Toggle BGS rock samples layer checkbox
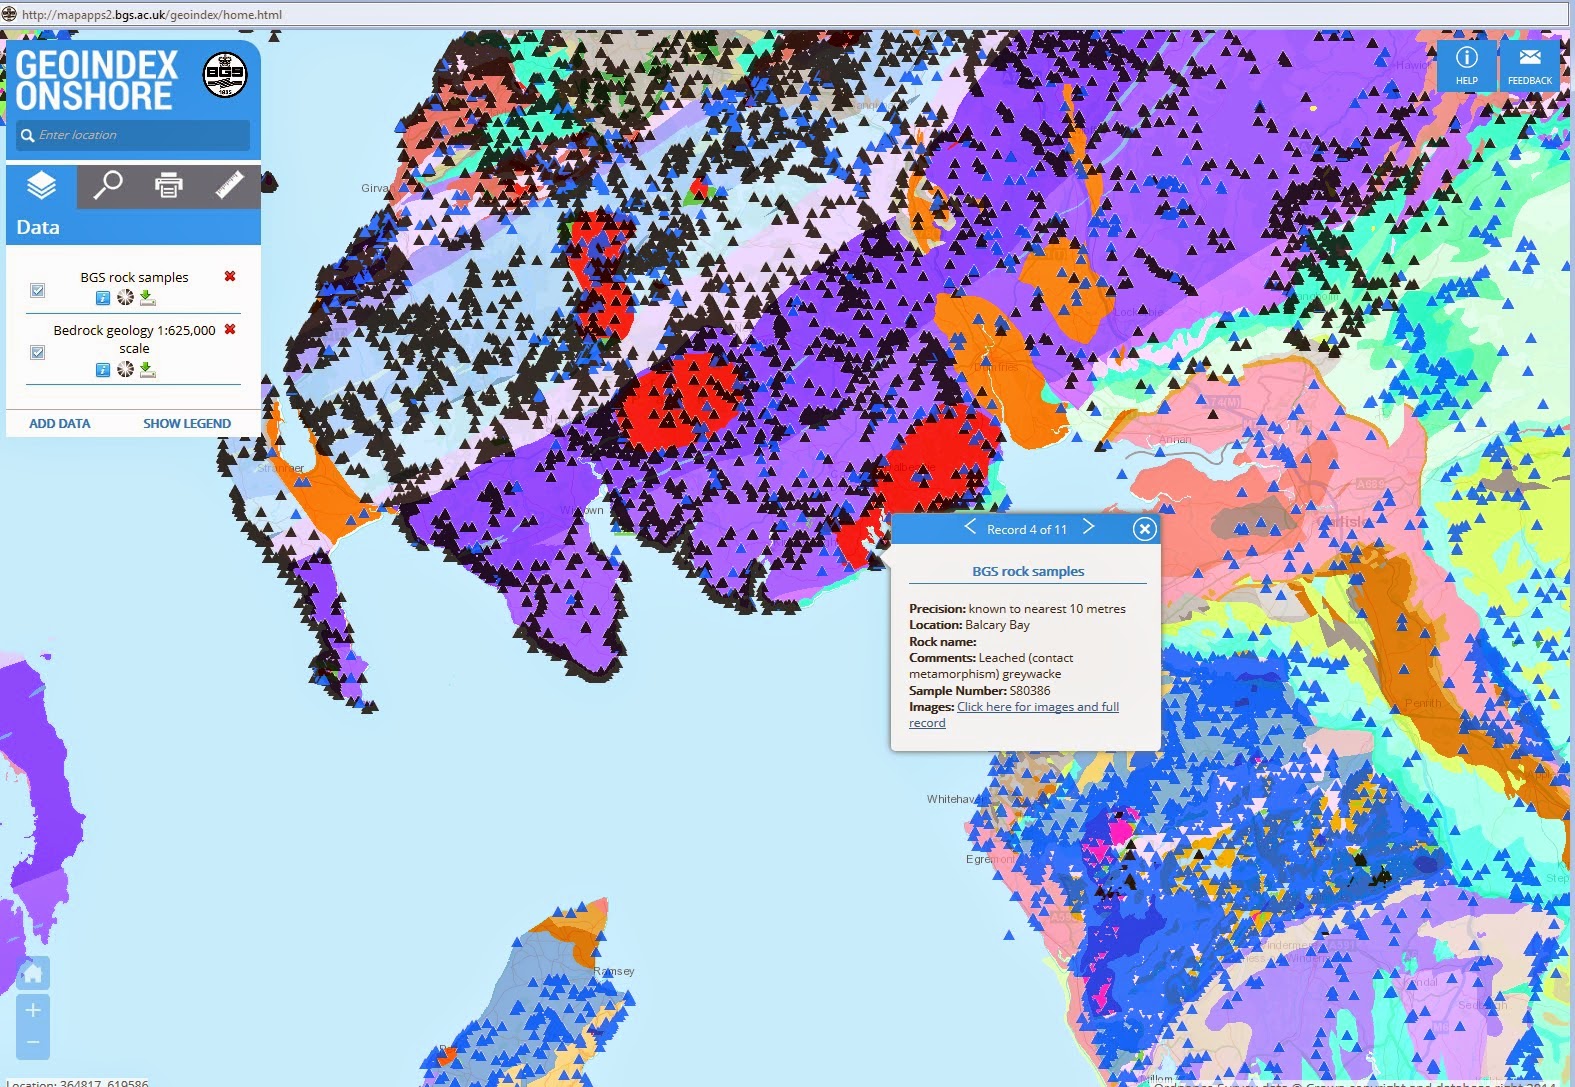This screenshot has width=1575, height=1087. point(37,290)
